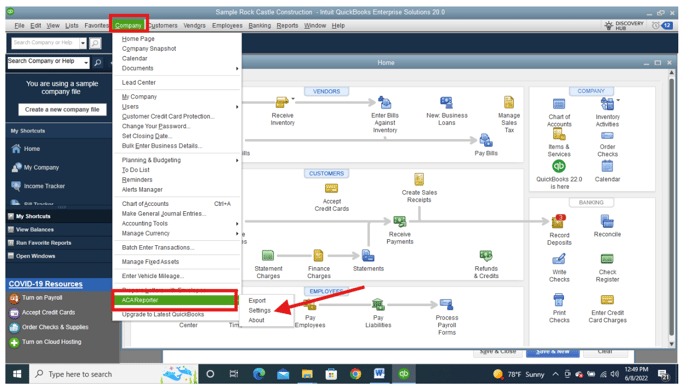Expand Search Company or Help dropdown arrow
This screenshot has height=388, width=688.
coord(86,63)
